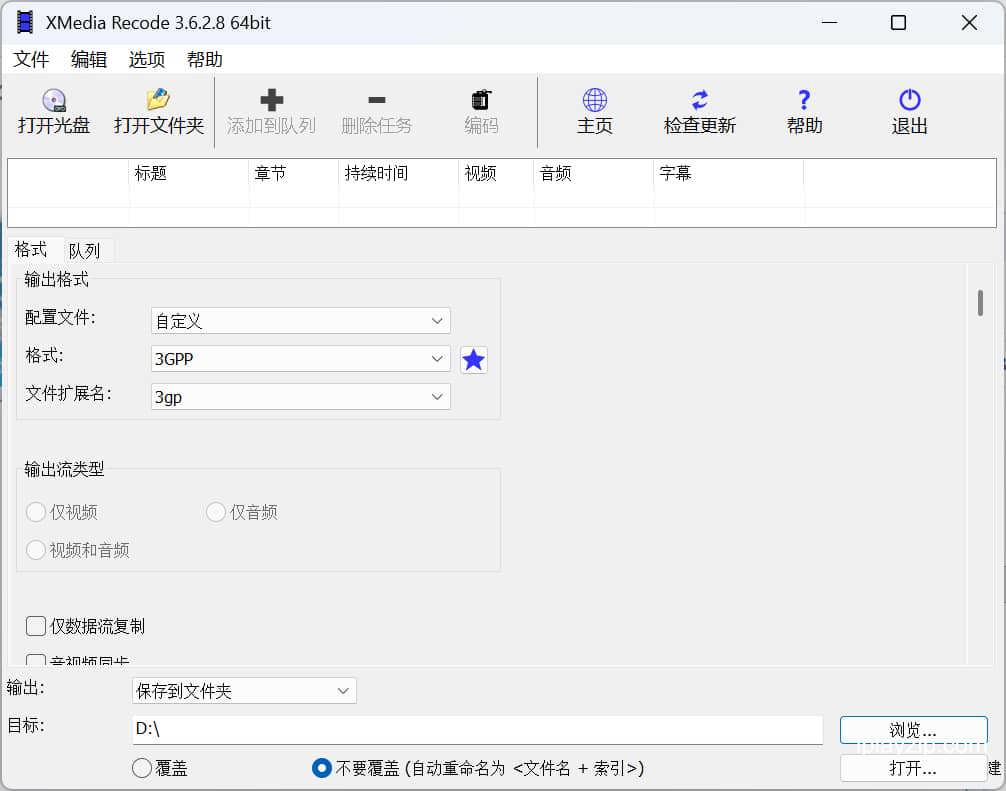The height and width of the screenshot is (791, 1006).
Task: Click the Open Disc (打开光盘) icon
Action: [x=54, y=100]
